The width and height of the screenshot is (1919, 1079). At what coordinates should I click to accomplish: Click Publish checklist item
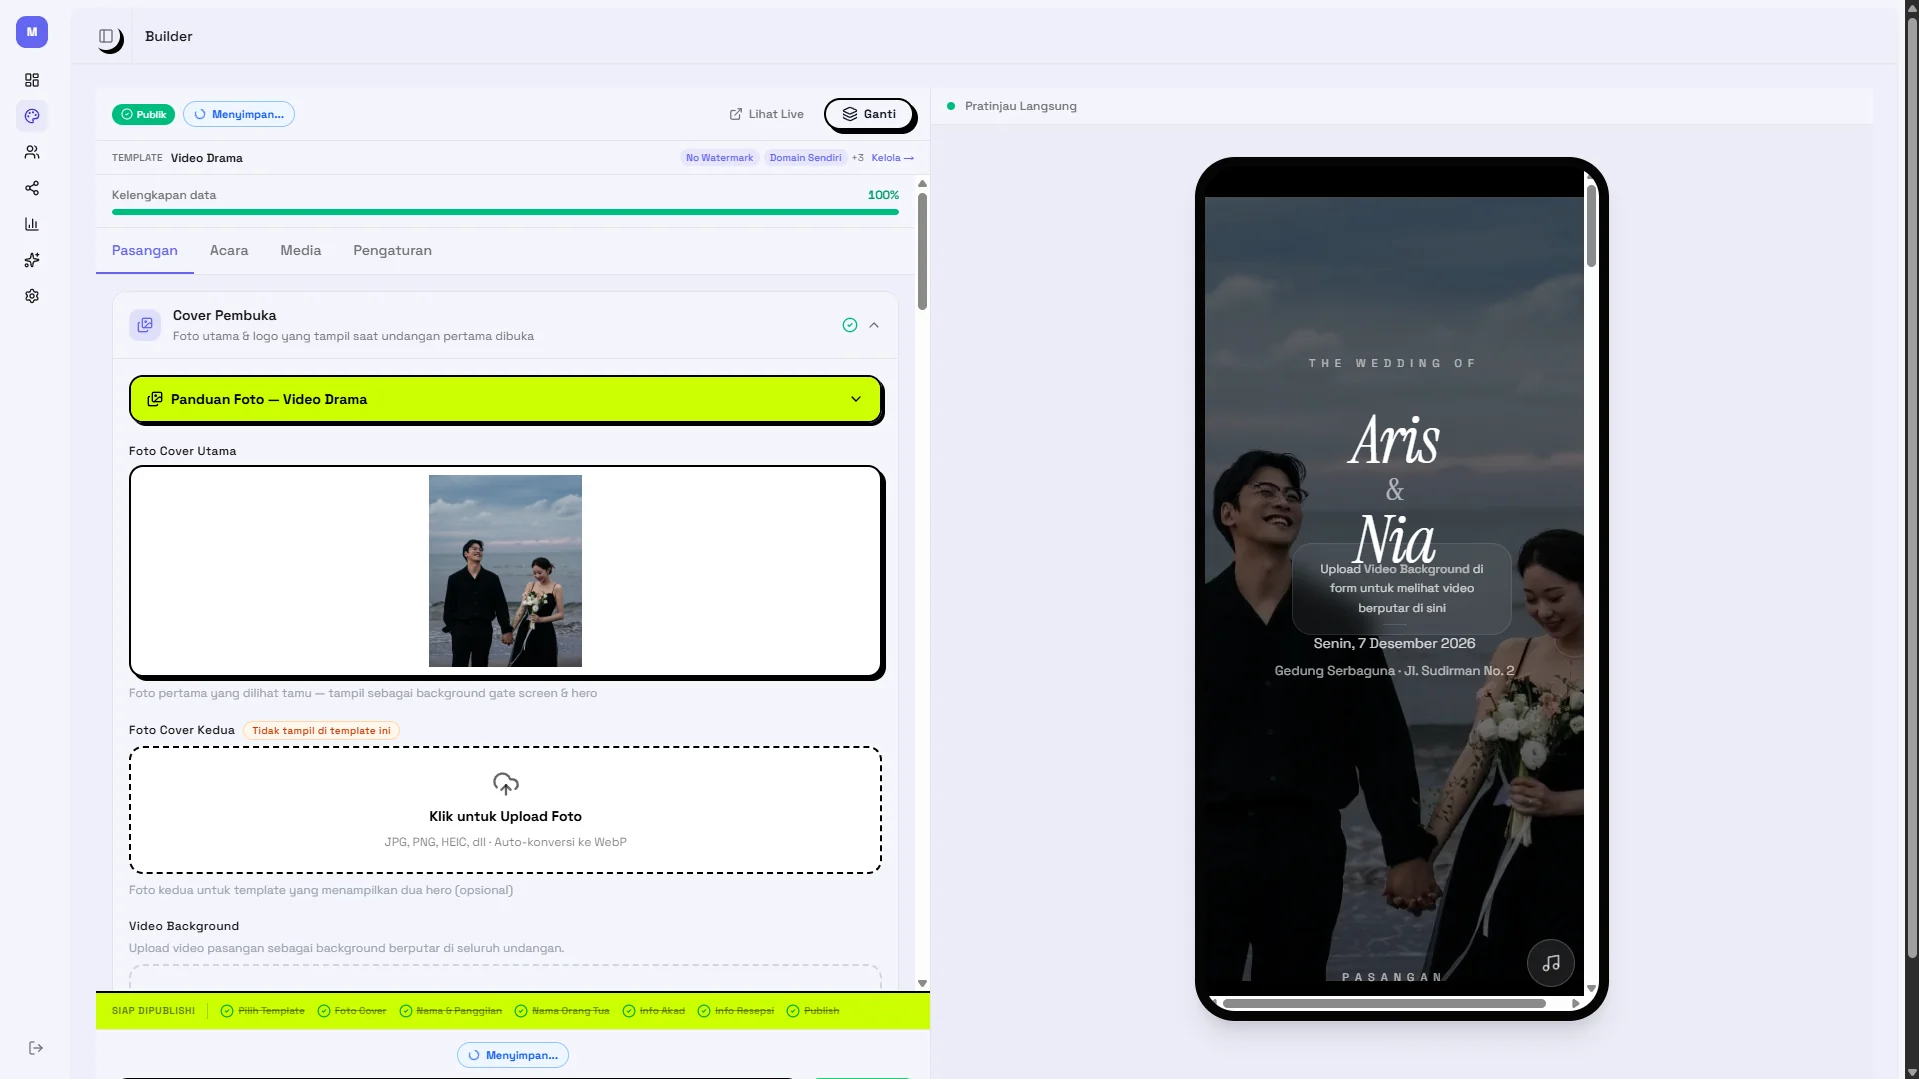coord(813,1011)
